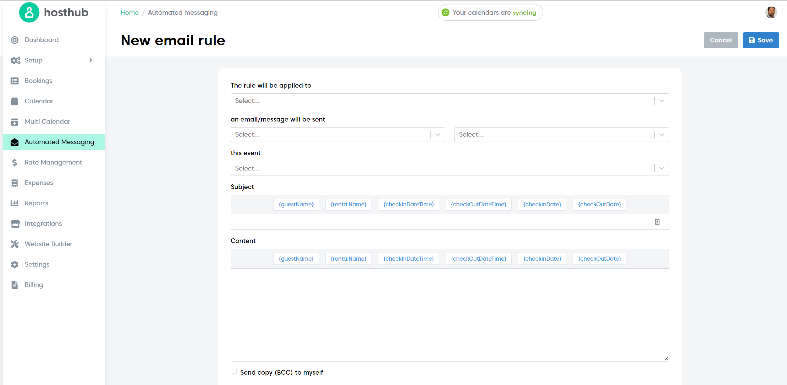This screenshot has width=787, height=385.
Task: Follow the Home breadcrumb link
Action: click(x=129, y=13)
